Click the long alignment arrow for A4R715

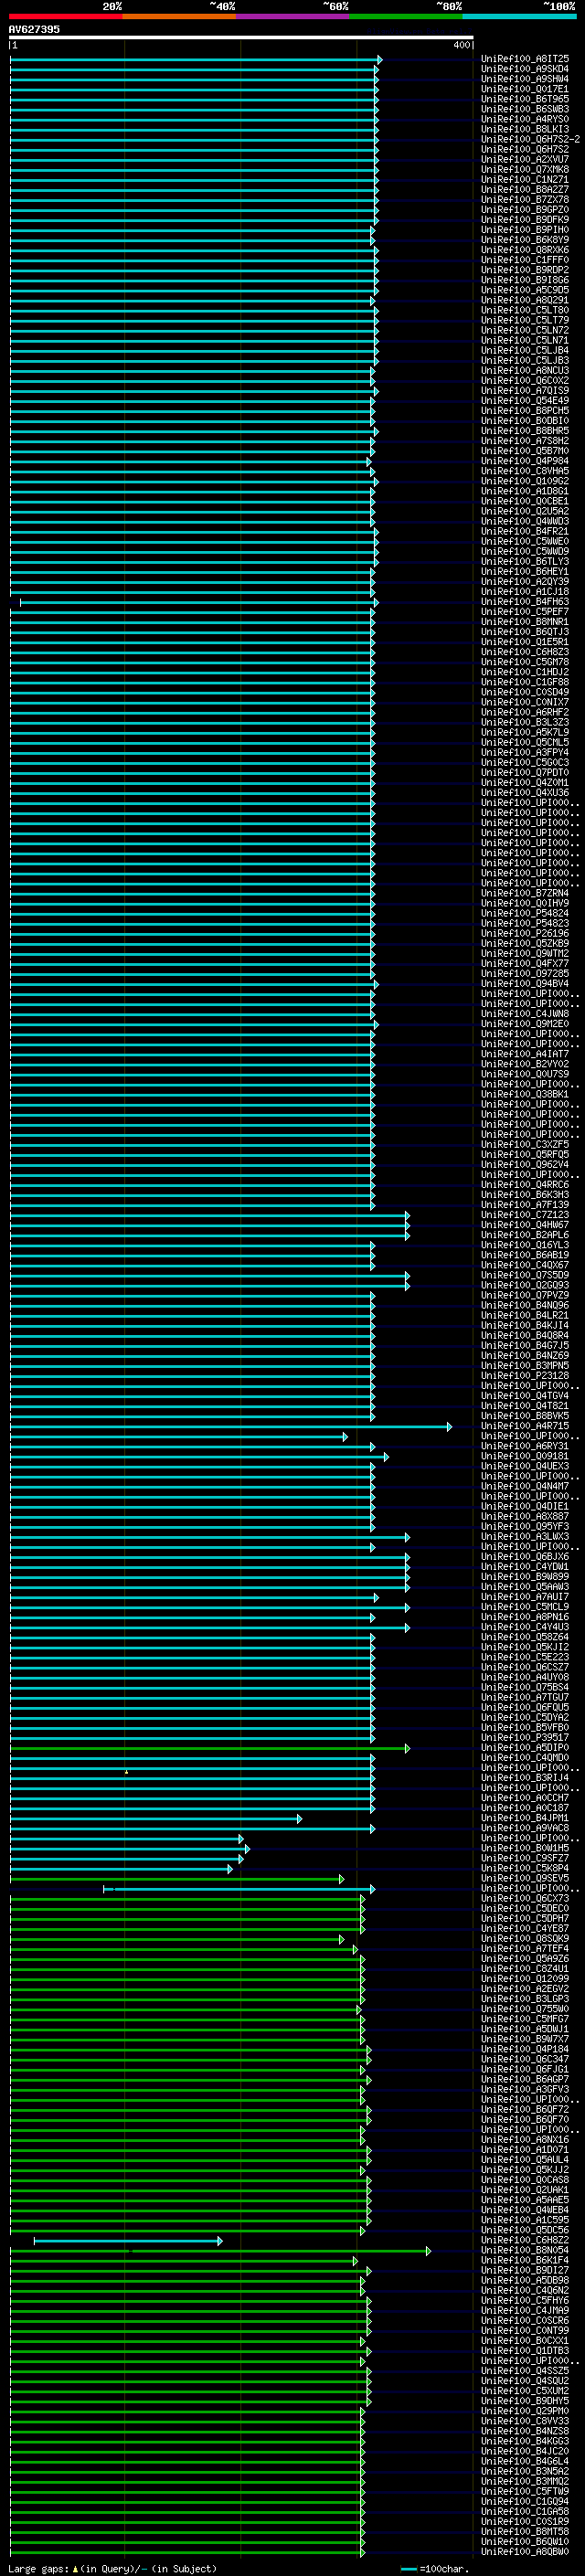230,1426
